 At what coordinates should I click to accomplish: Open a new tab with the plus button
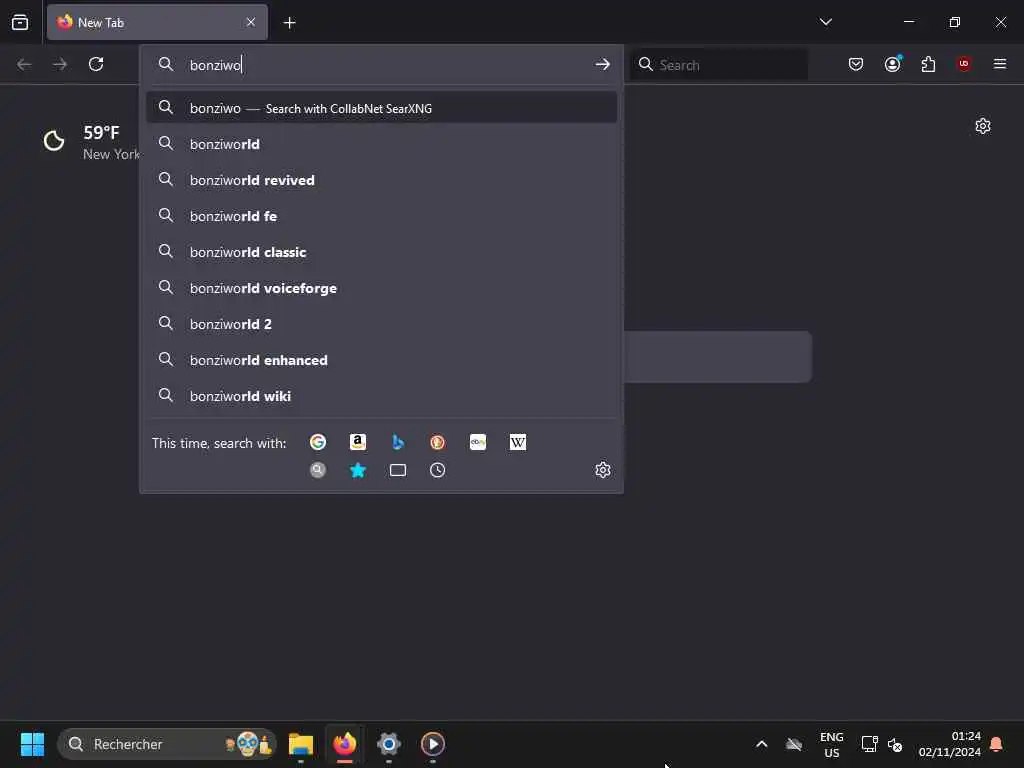click(290, 23)
